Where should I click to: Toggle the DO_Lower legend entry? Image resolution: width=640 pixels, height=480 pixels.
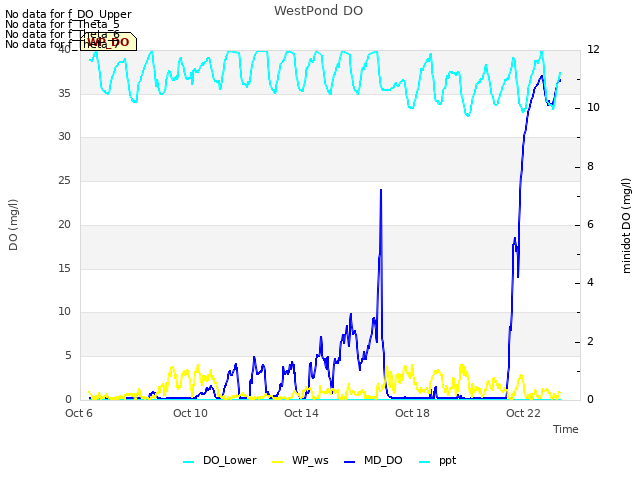coord(220,461)
